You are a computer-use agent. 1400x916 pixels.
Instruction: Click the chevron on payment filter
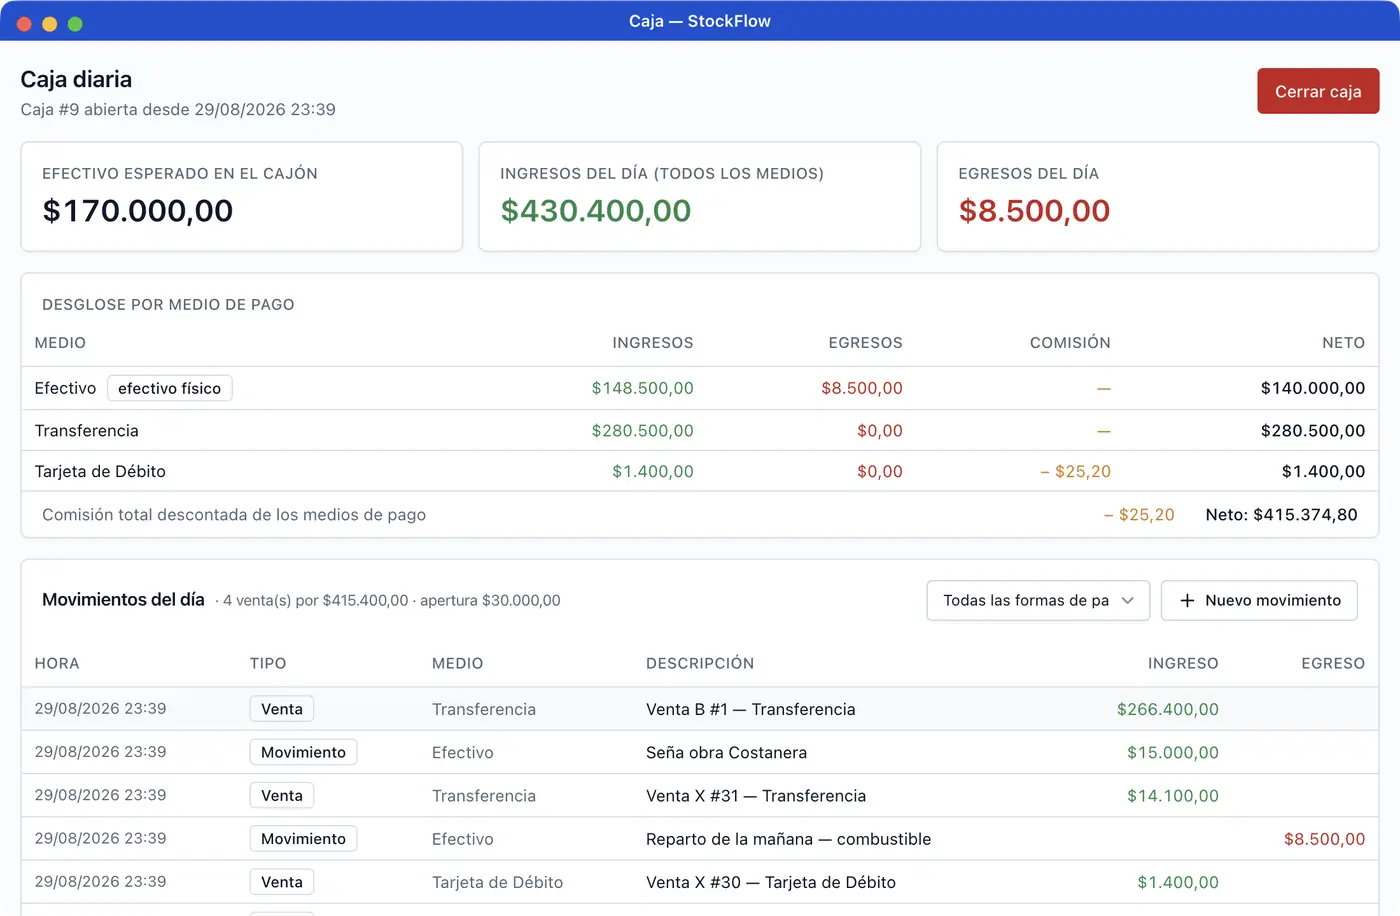tap(1128, 600)
